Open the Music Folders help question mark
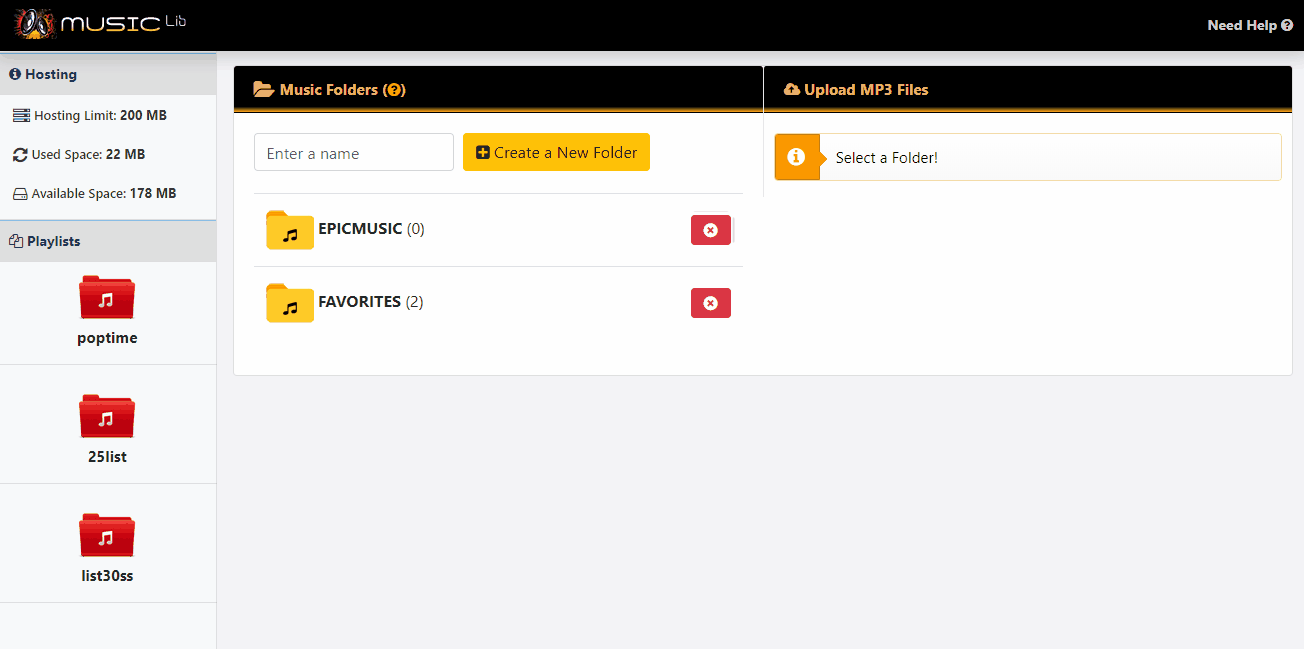 pos(396,89)
